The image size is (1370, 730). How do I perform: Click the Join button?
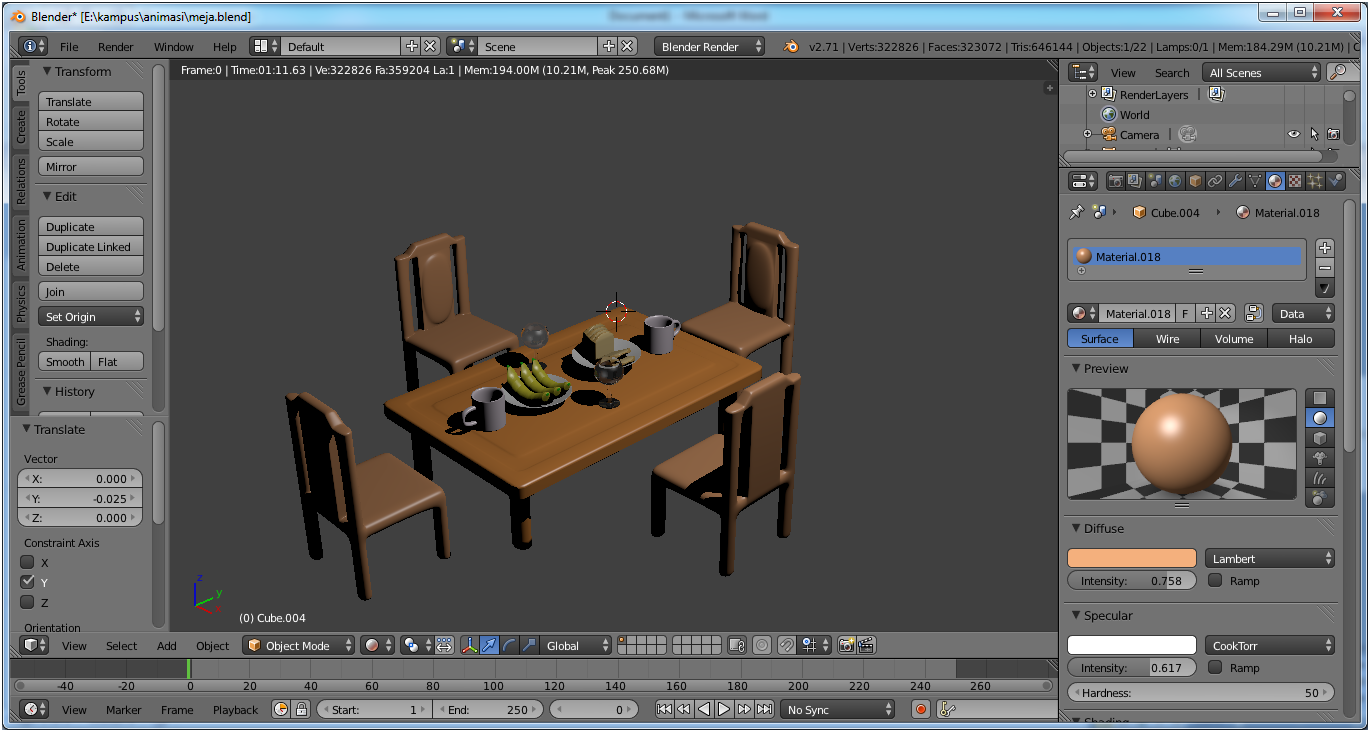(x=91, y=292)
